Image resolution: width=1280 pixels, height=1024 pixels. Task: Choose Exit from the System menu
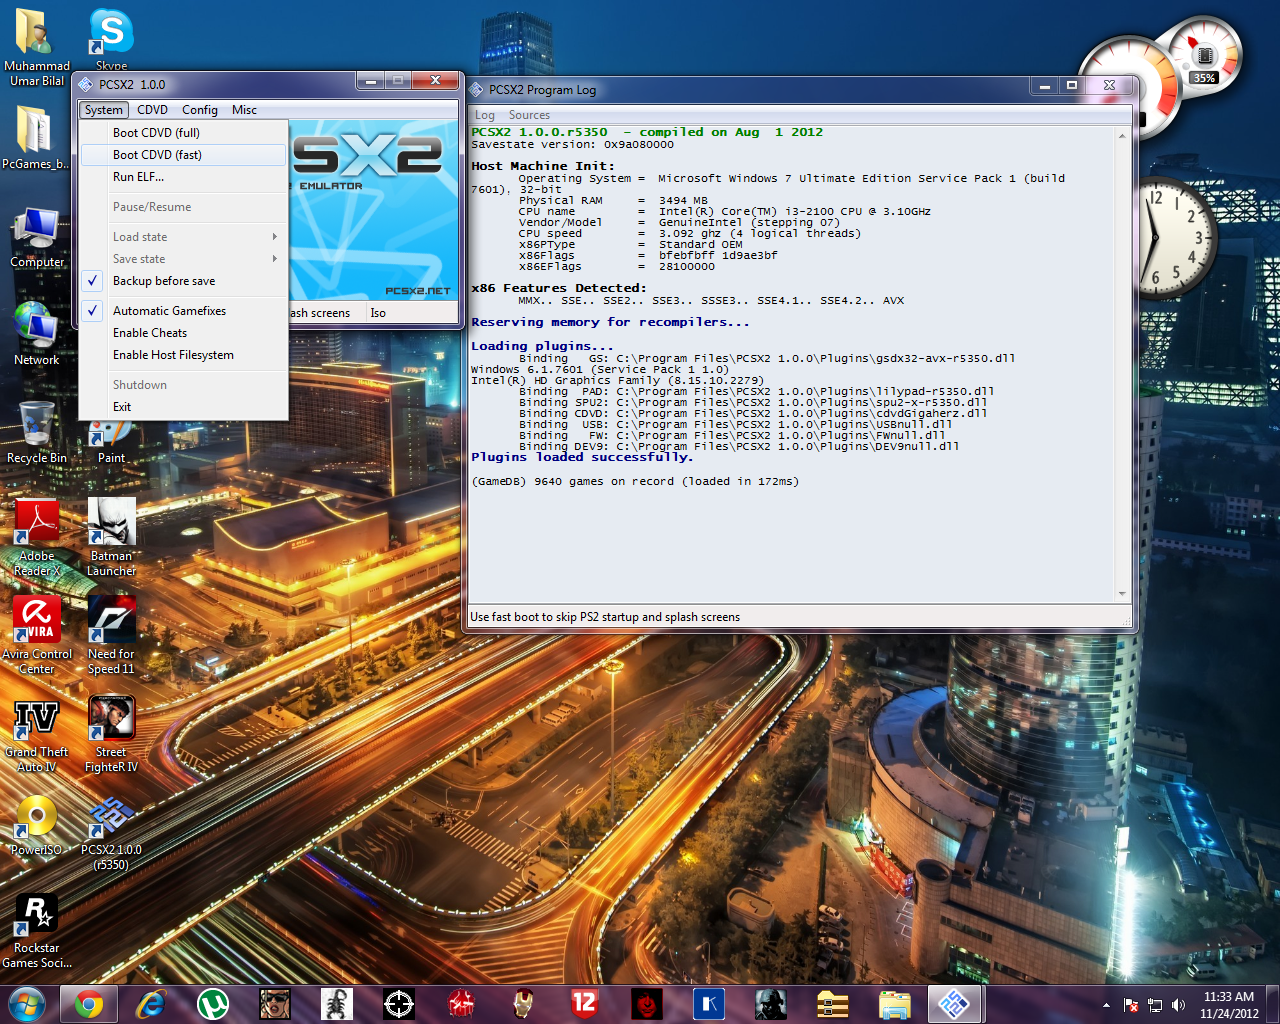point(183,407)
